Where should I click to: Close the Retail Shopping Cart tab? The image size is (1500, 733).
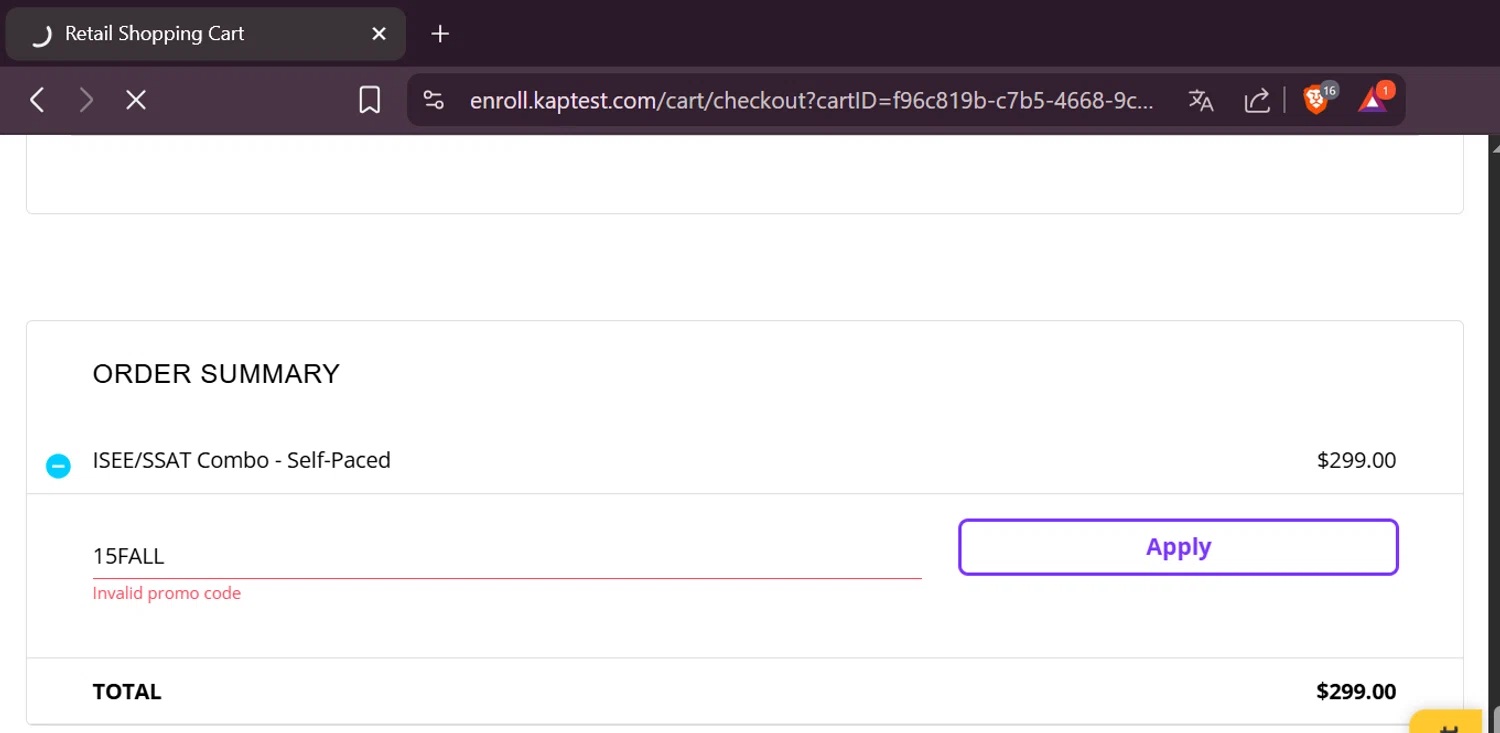(x=379, y=34)
